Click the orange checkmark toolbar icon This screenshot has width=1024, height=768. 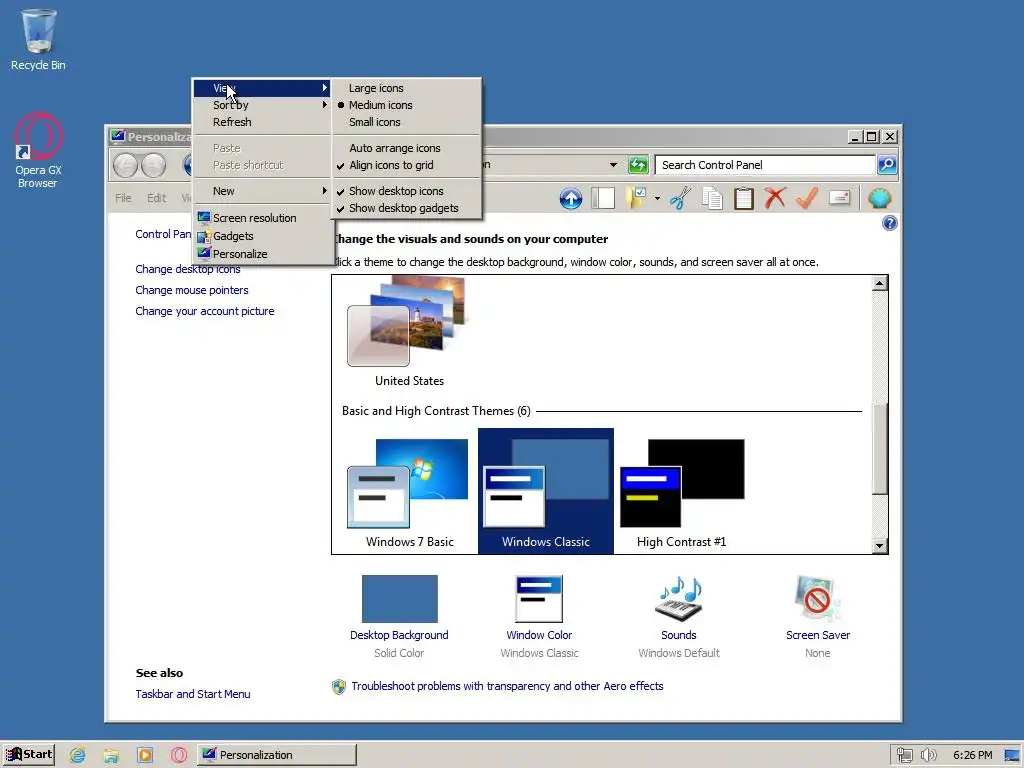click(807, 198)
